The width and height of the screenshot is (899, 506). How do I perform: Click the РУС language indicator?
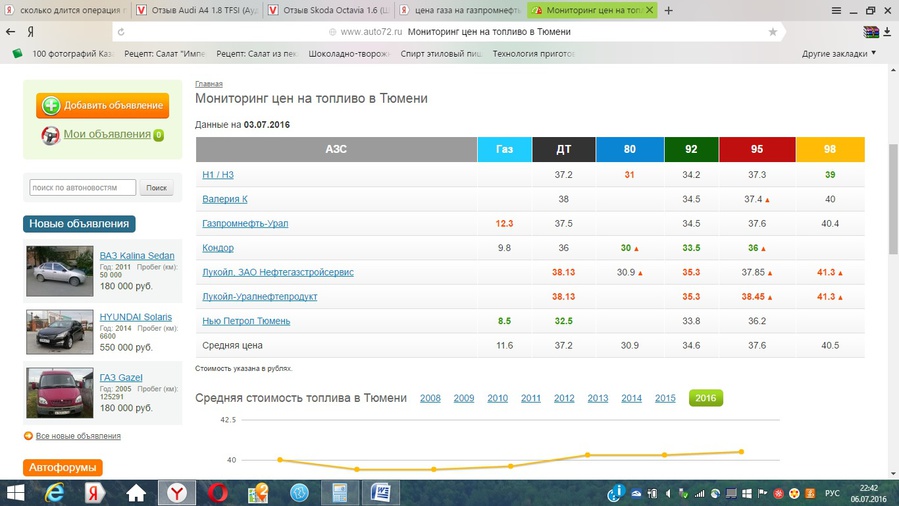point(832,493)
